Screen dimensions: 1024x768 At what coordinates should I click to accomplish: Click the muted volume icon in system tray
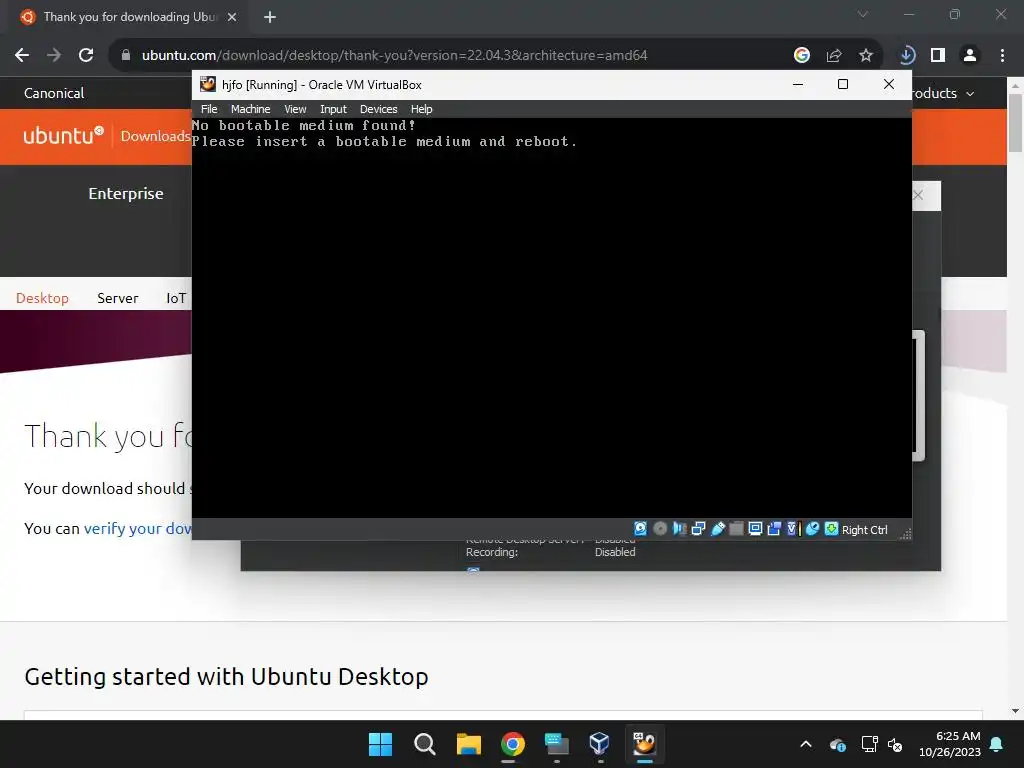point(895,744)
